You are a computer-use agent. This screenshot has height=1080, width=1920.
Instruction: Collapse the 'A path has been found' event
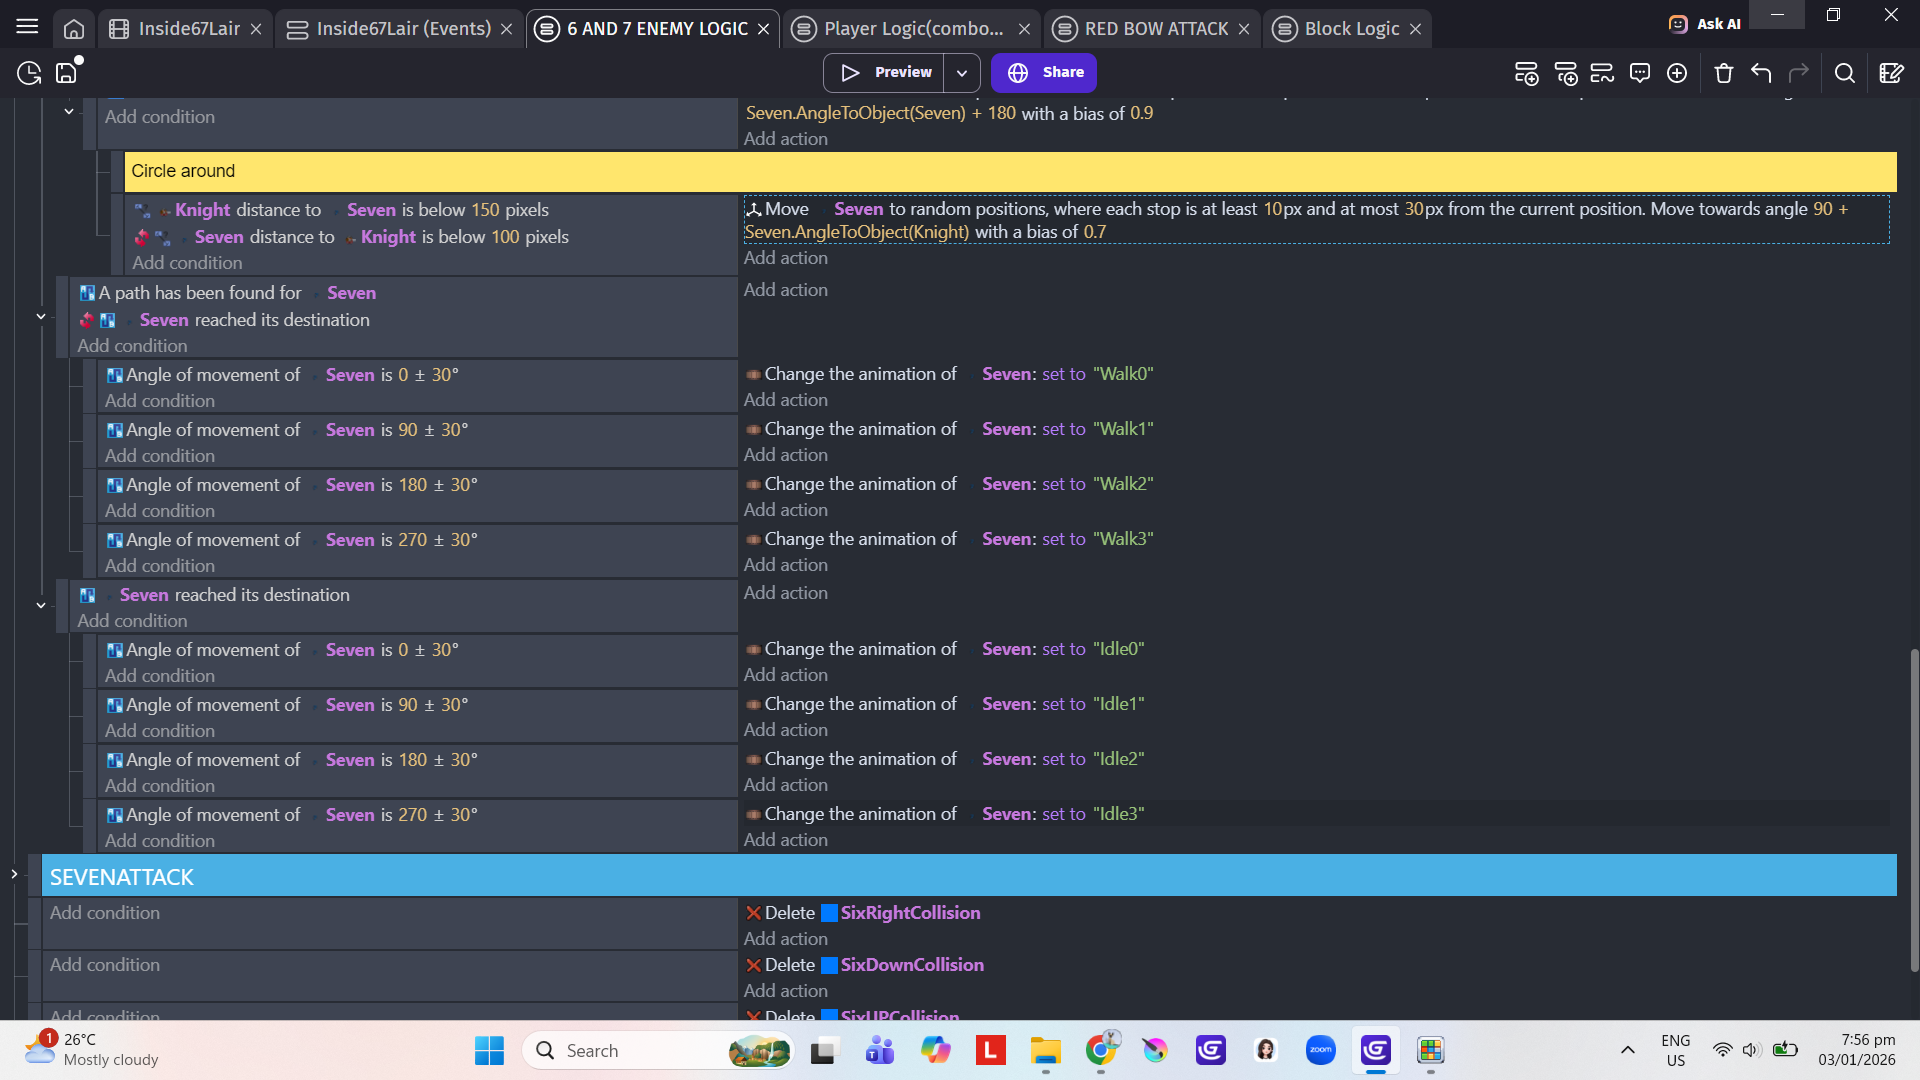click(41, 317)
